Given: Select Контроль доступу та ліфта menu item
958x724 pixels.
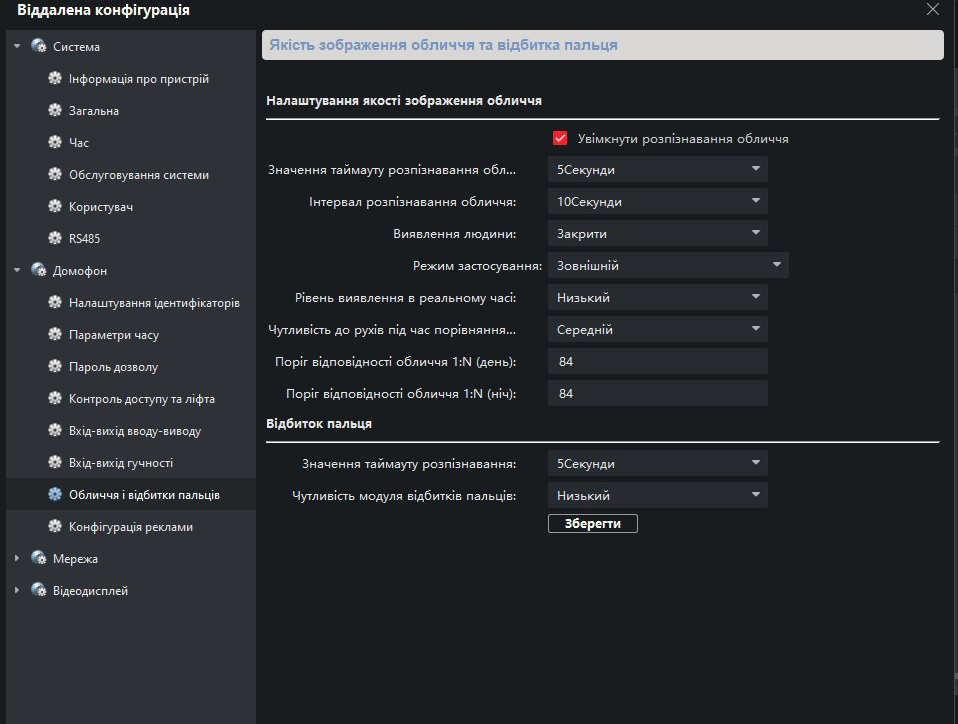Looking at the screenshot, I should (141, 399).
